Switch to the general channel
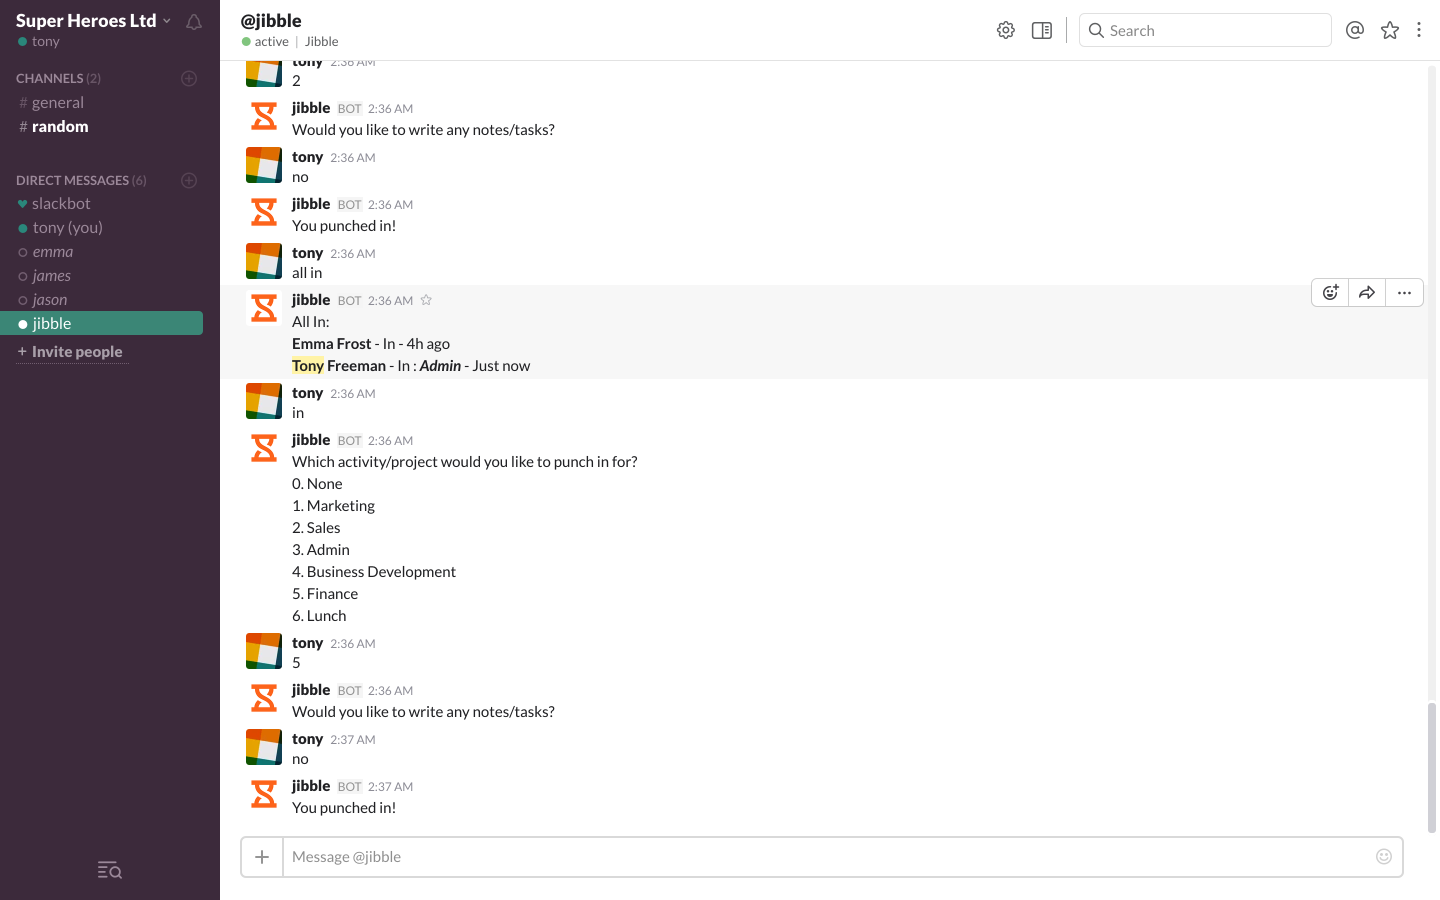Screen dimensions: 1440x900 click(x=58, y=102)
